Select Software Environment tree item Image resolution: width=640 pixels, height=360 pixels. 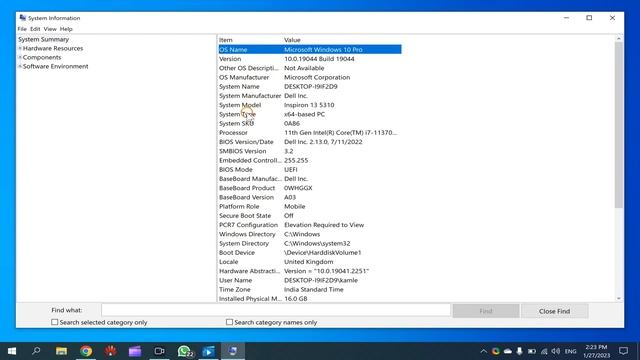pyautogui.click(x=56, y=66)
